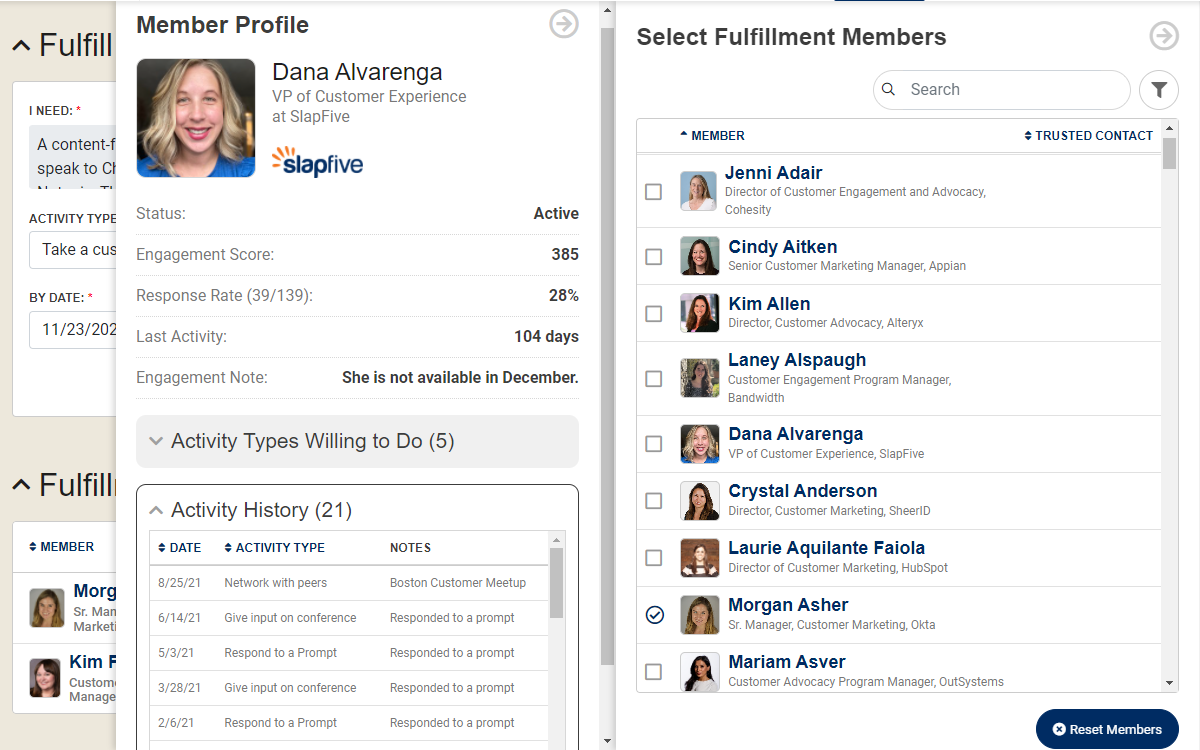Click the Select Fulfillment Members arrow icon
Screen dimensions: 1200x750
point(1163,37)
